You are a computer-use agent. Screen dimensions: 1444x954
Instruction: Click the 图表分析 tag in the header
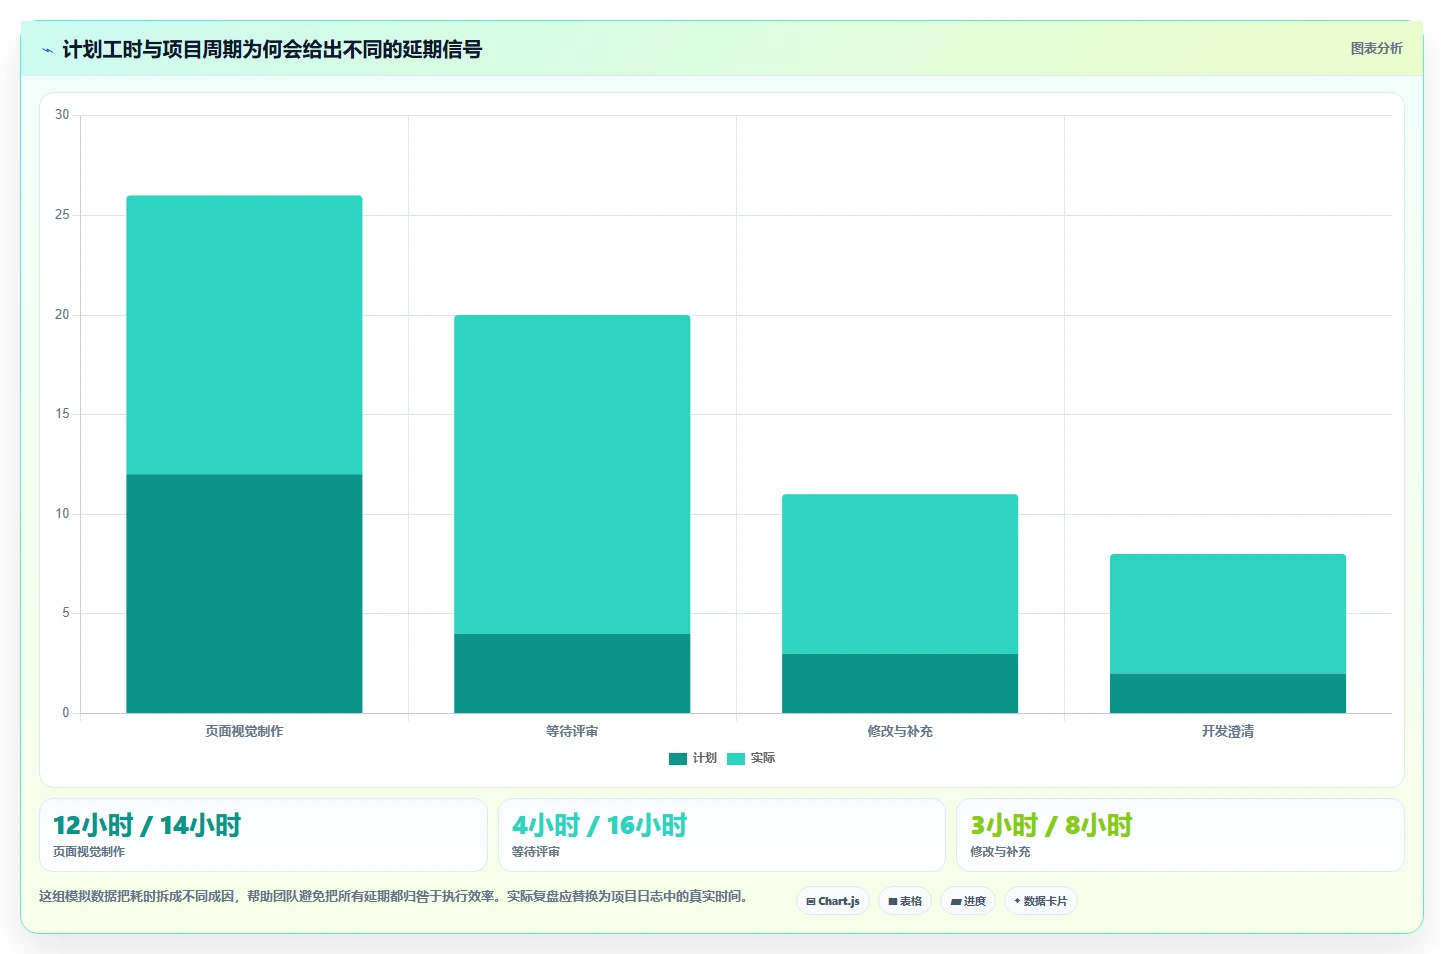[x=1376, y=48]
